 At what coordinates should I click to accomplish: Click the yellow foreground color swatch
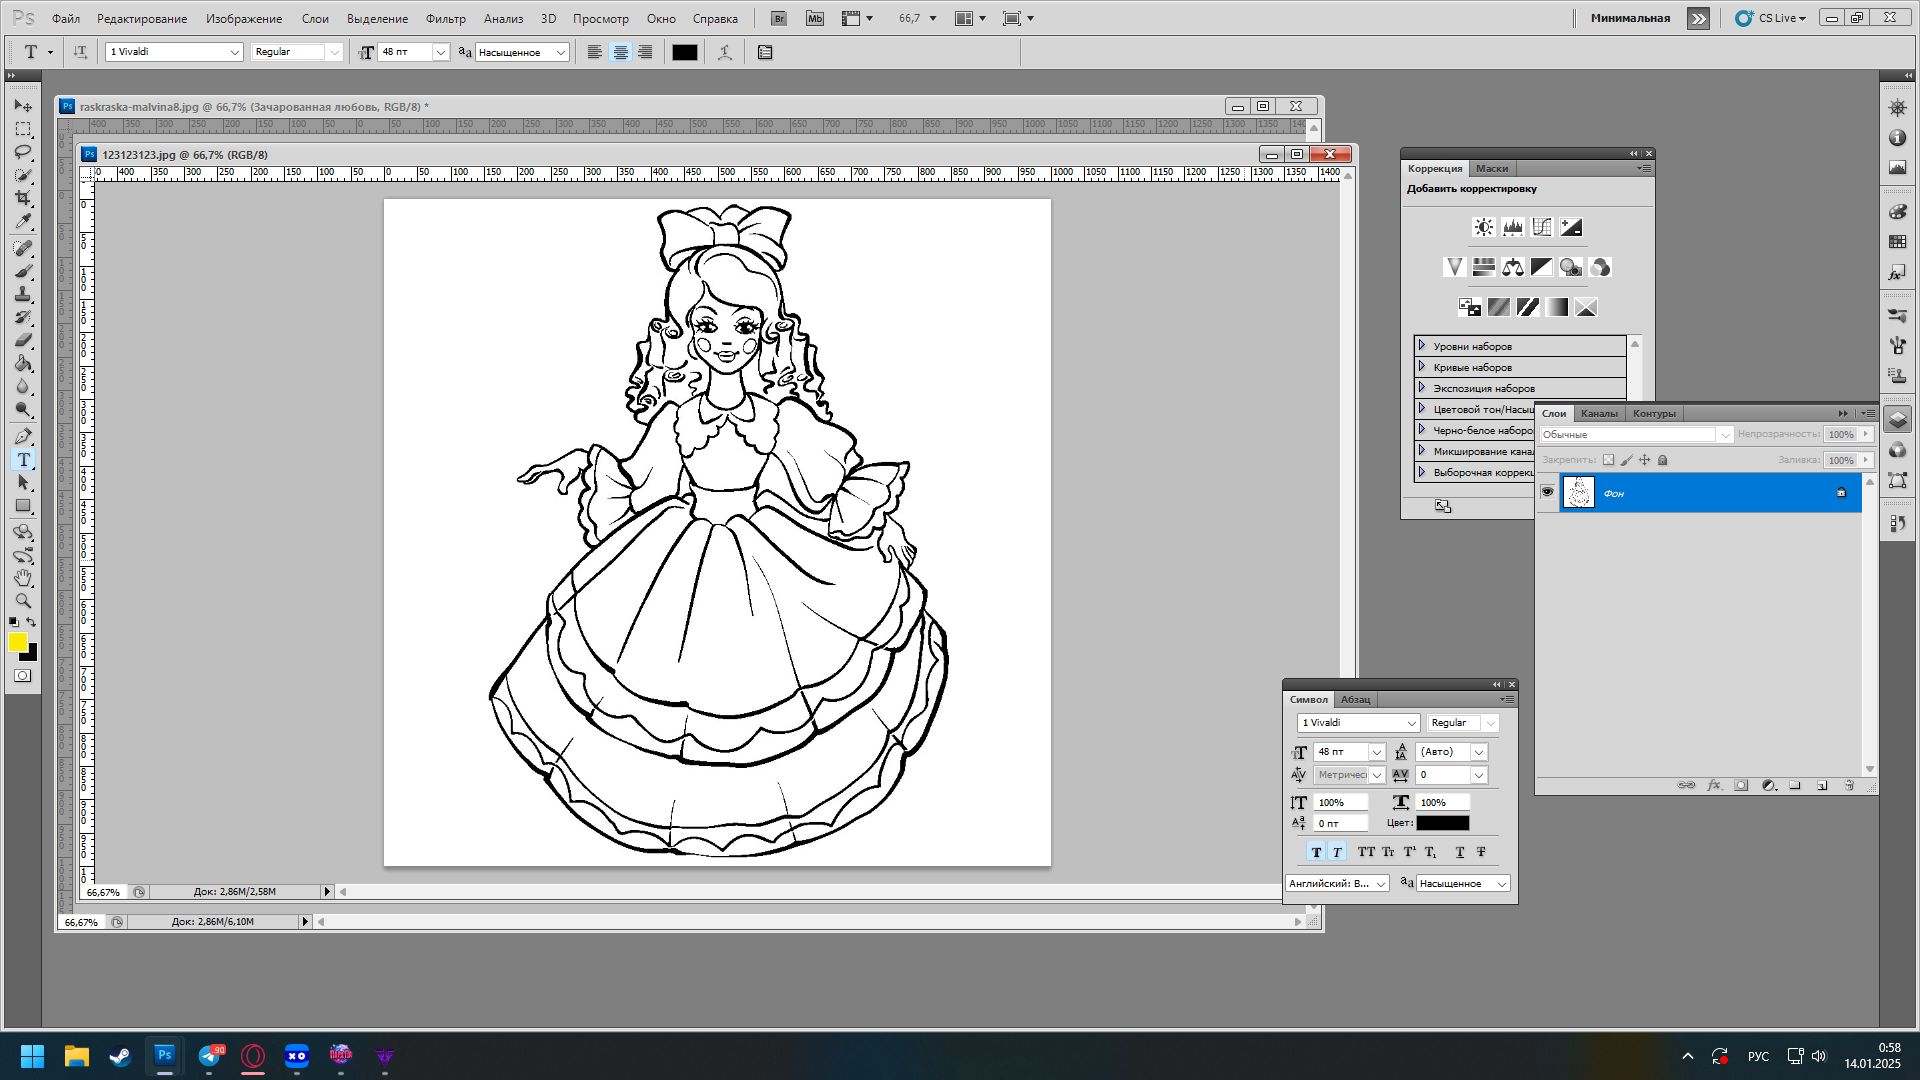tap(17, 642)
